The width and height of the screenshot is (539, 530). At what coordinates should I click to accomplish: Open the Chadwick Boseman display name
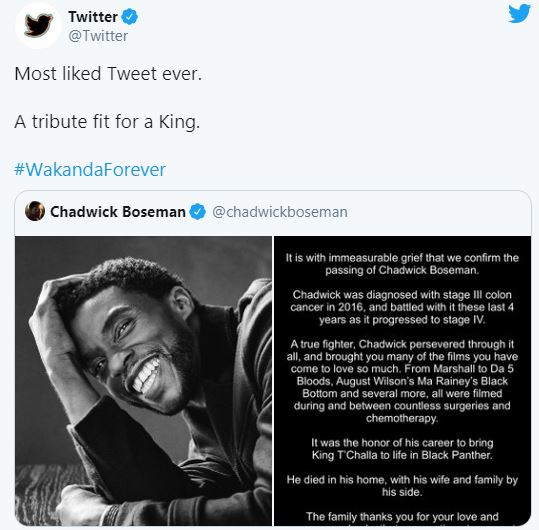pos(118,212)
